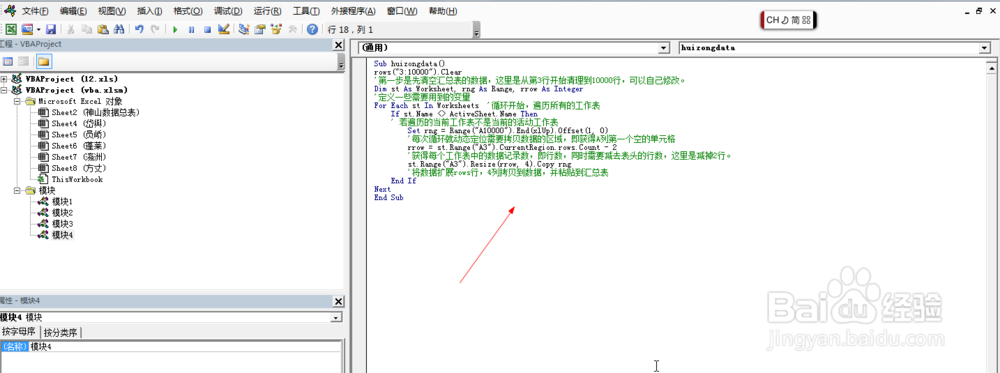Open the 视图(V) menu
The image size is (1000, 373).
112,11
